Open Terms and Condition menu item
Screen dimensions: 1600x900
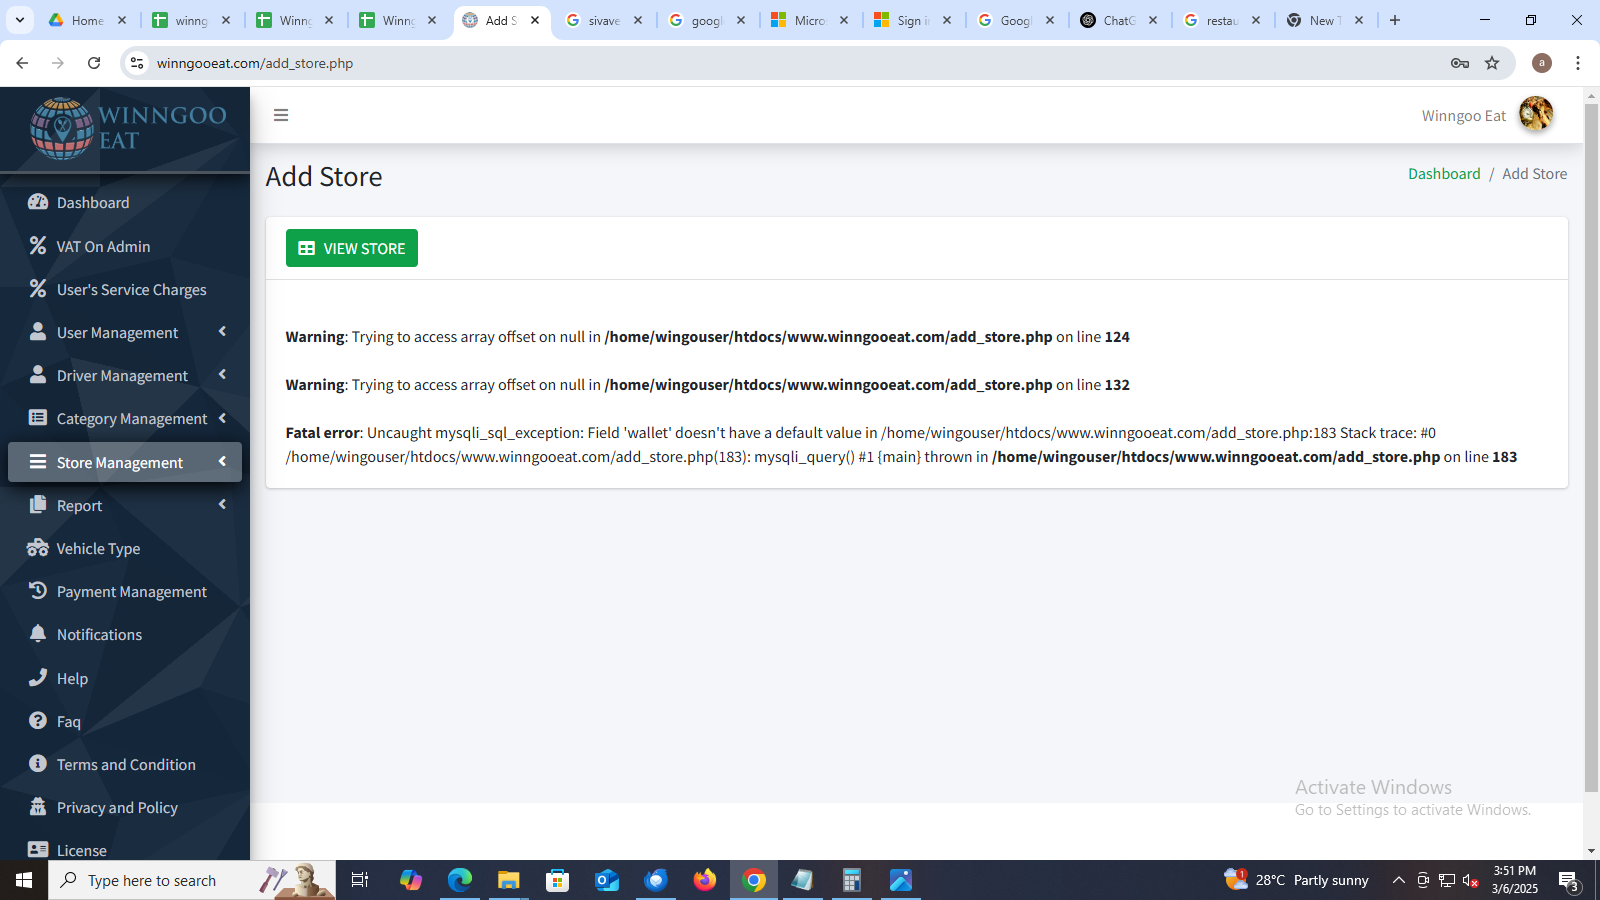point(126,764)
